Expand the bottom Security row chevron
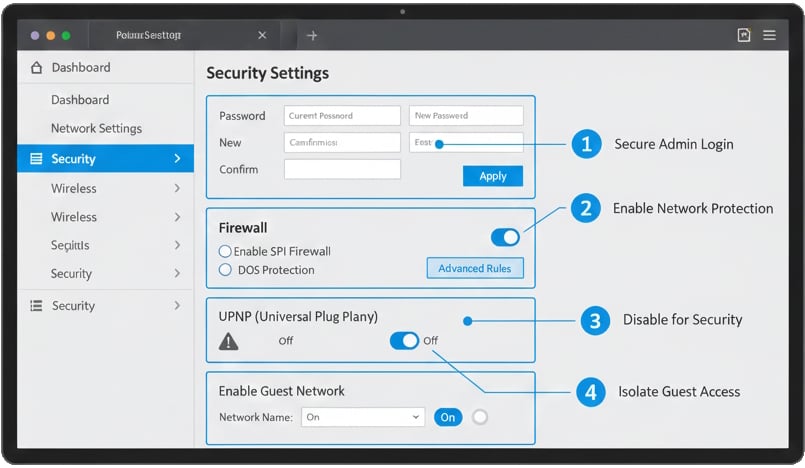Viewport: 805px width, 468px height. [177, 306]
